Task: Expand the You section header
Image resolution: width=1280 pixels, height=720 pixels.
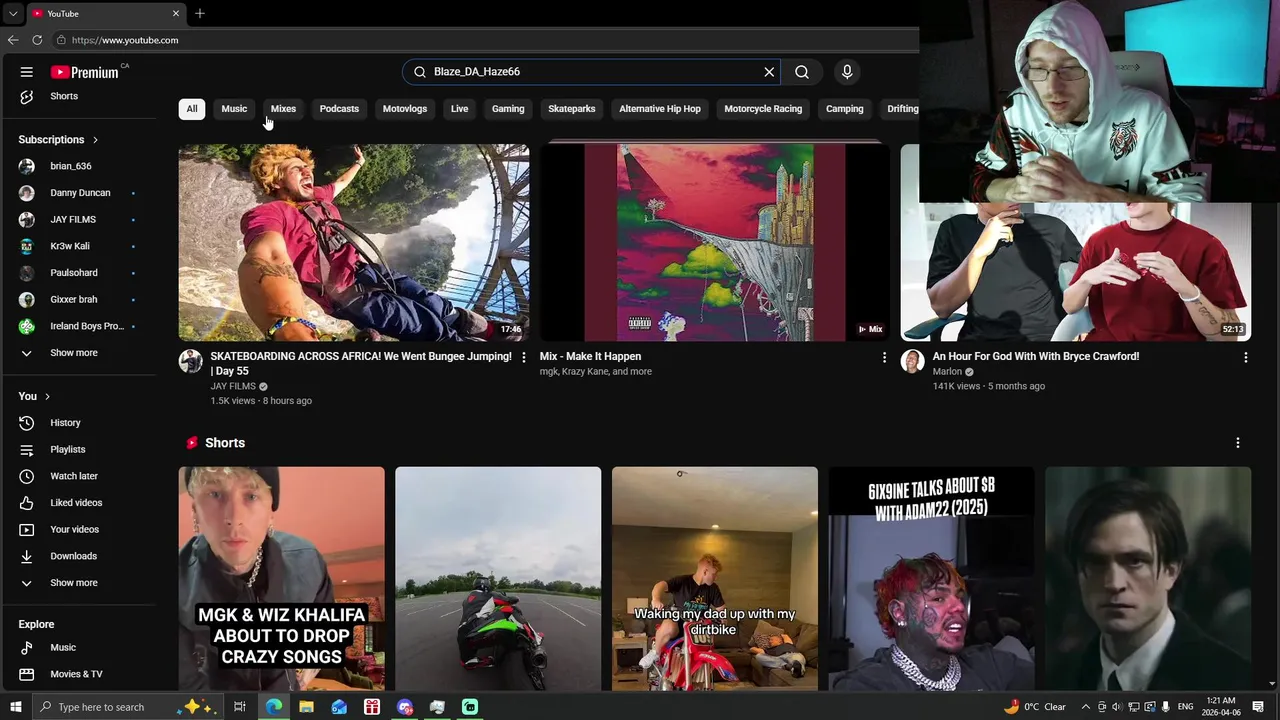Action: point(34,397)
